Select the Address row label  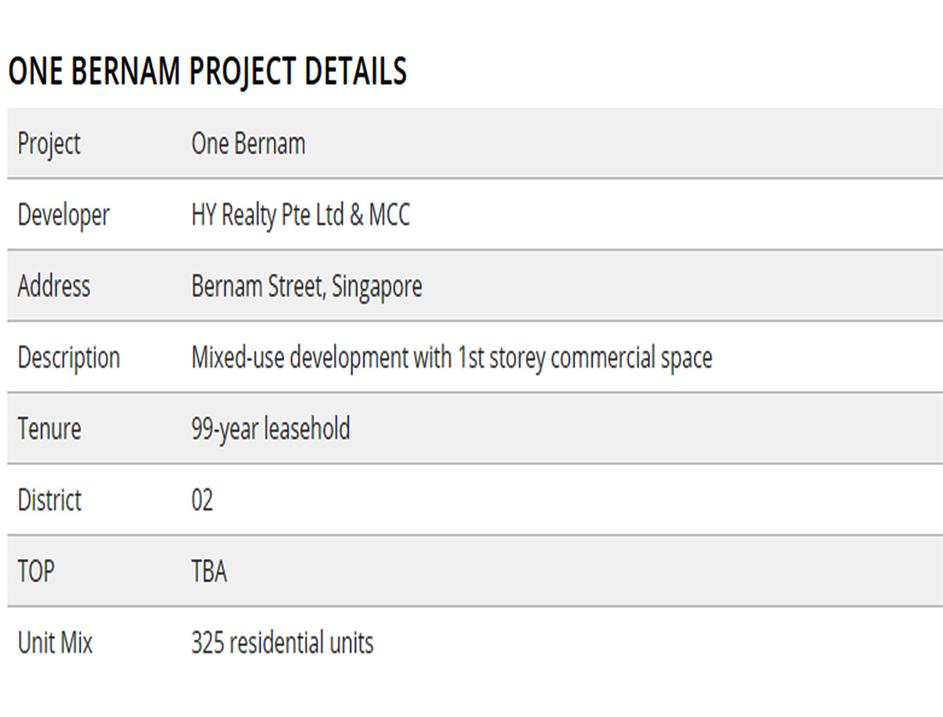[x=53, y=286]
